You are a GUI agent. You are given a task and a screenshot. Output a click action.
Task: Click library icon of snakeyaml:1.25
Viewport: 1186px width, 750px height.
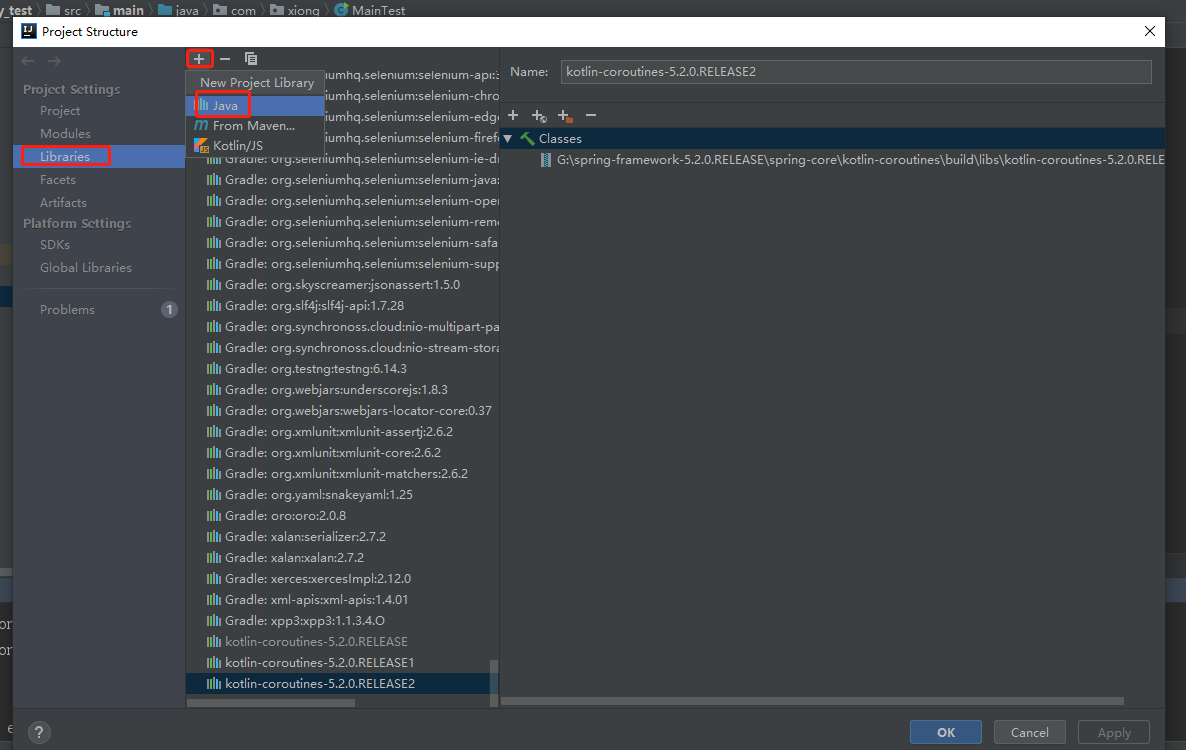click(214, 494)
